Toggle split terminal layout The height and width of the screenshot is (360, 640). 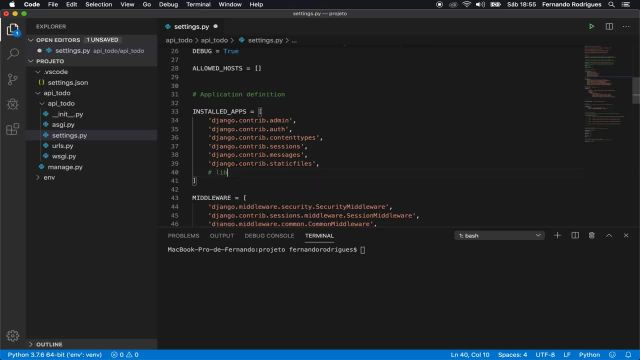click(x=575, y=236)
